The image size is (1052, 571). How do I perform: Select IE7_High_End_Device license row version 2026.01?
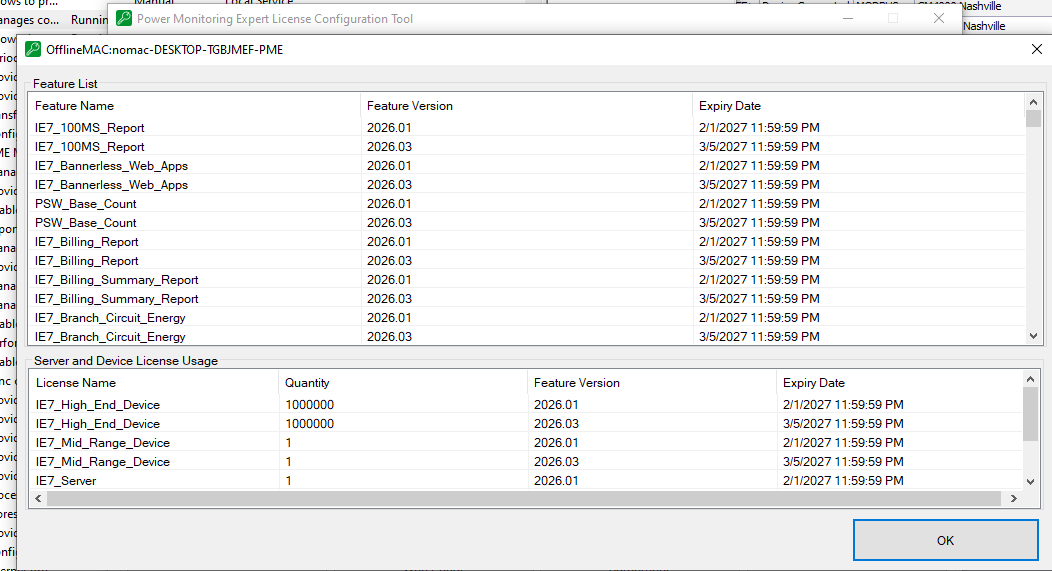pos(526,405)
